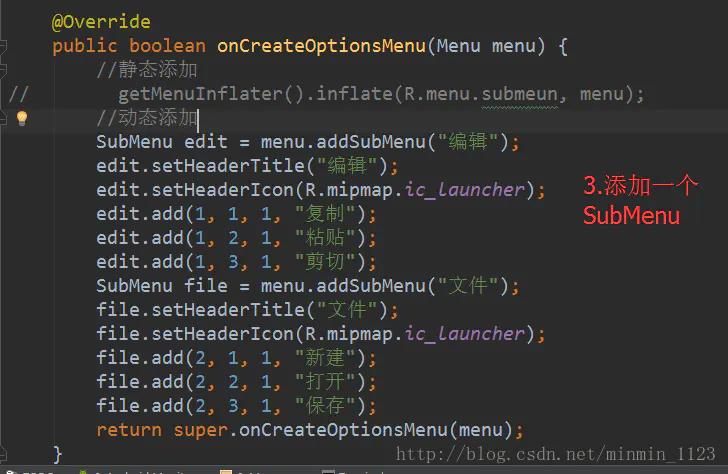Click the '//静态添加' comment
The height and width of the screenshot is (474, 728).
click(x=147, y=70)
